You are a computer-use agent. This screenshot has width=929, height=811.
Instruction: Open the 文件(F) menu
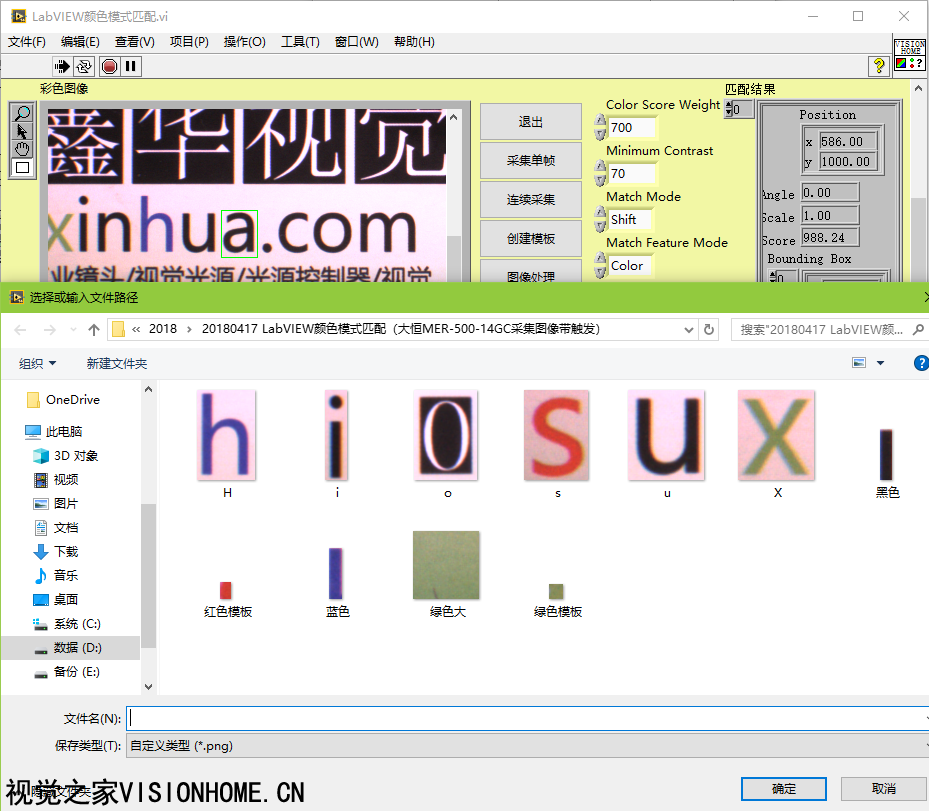click(27, 42)
